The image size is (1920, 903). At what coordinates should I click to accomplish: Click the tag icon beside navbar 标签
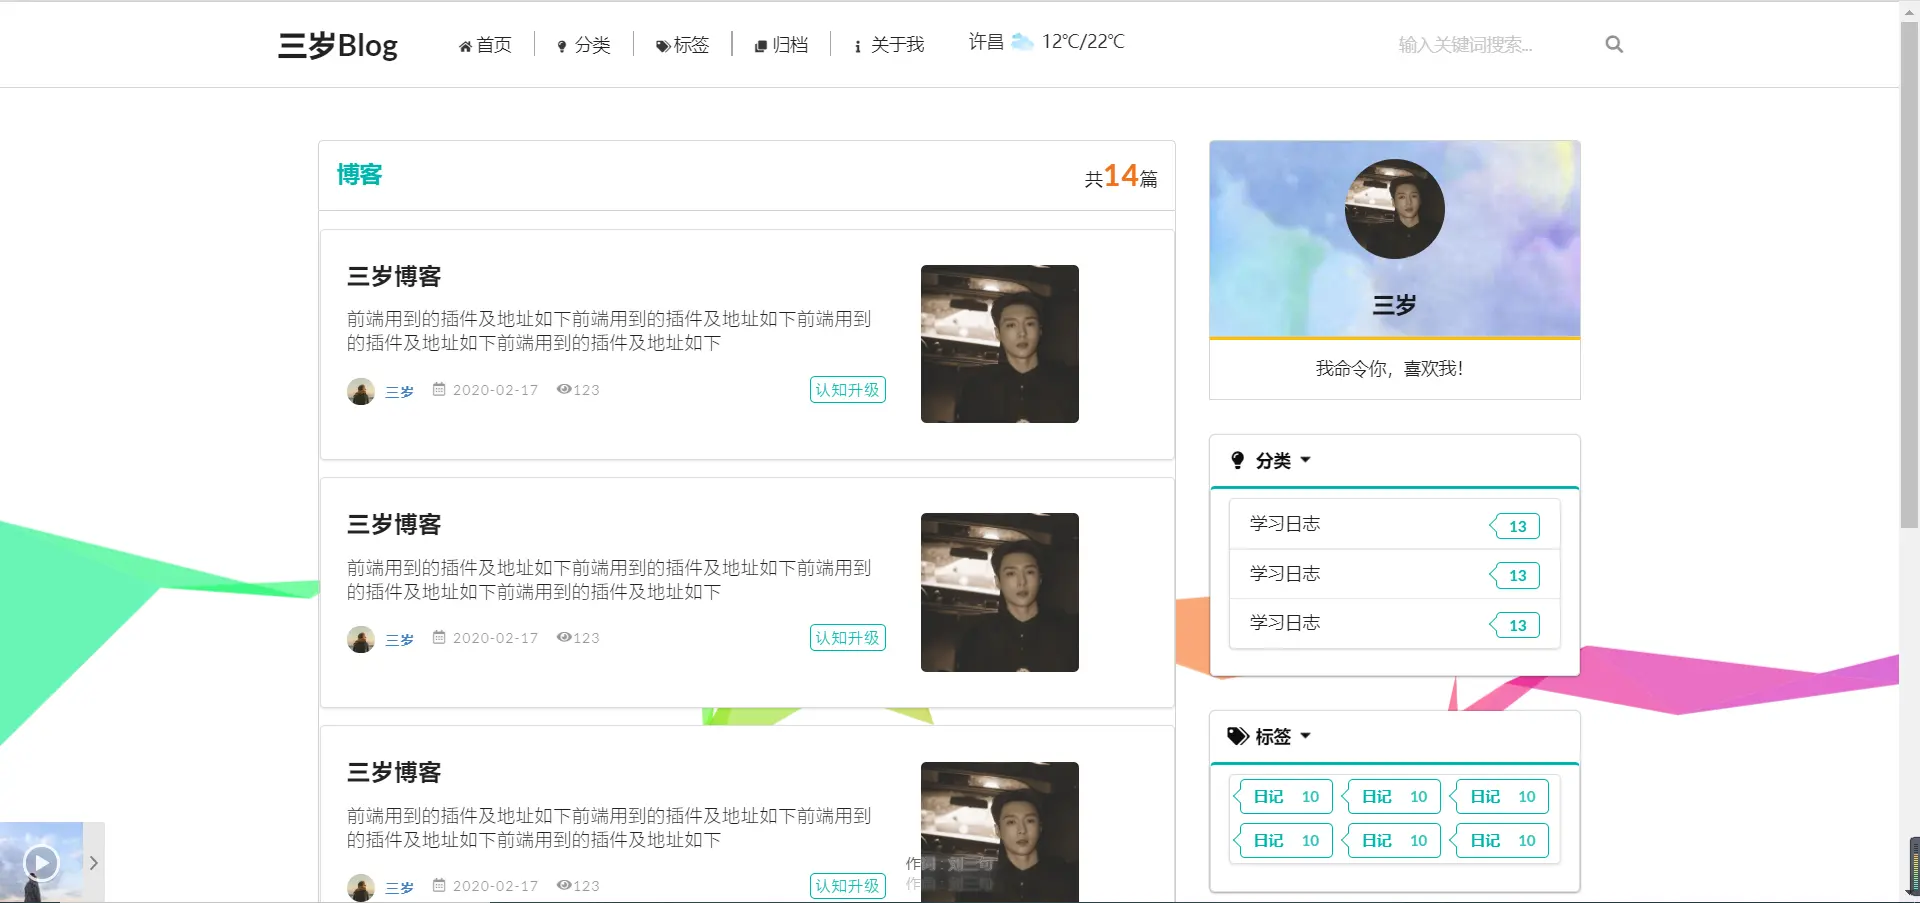[662, 46]
